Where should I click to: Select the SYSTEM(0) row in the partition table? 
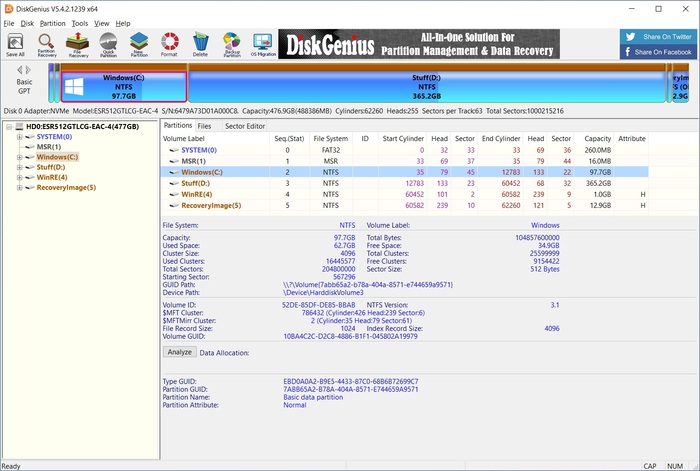pyautogui.click(x=404, y=150)
